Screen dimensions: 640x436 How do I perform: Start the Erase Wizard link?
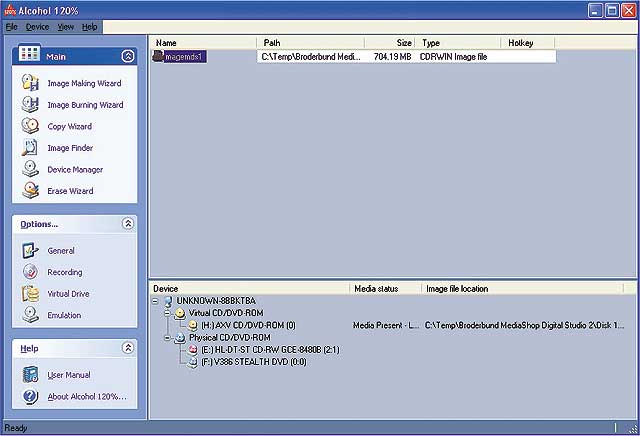coord(70,191)
